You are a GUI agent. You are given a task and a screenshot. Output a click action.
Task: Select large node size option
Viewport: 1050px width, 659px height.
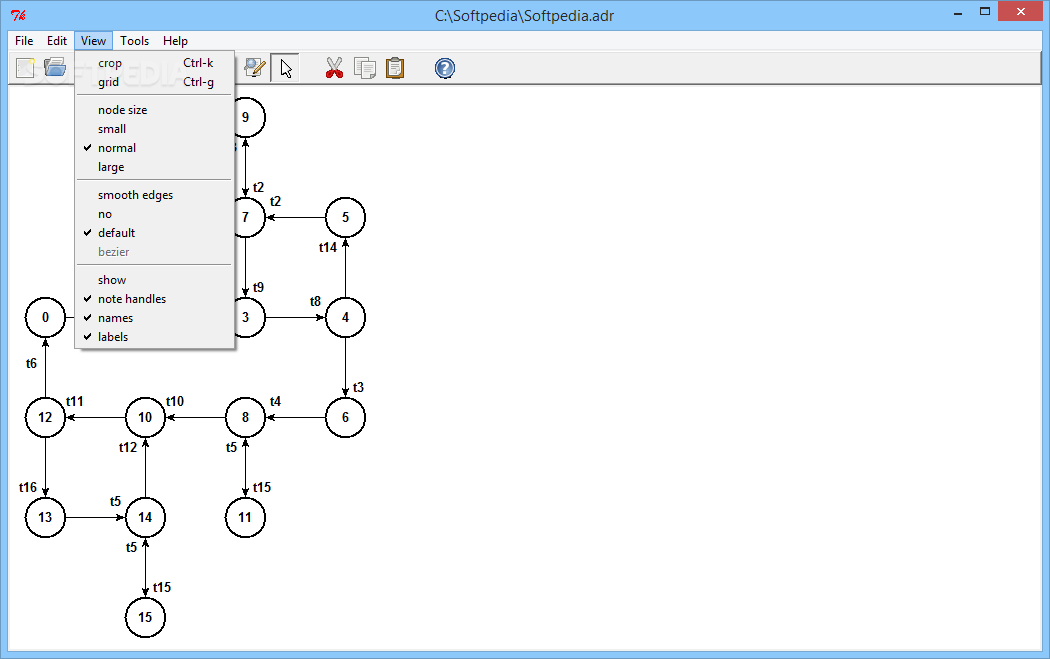[155, 167]
